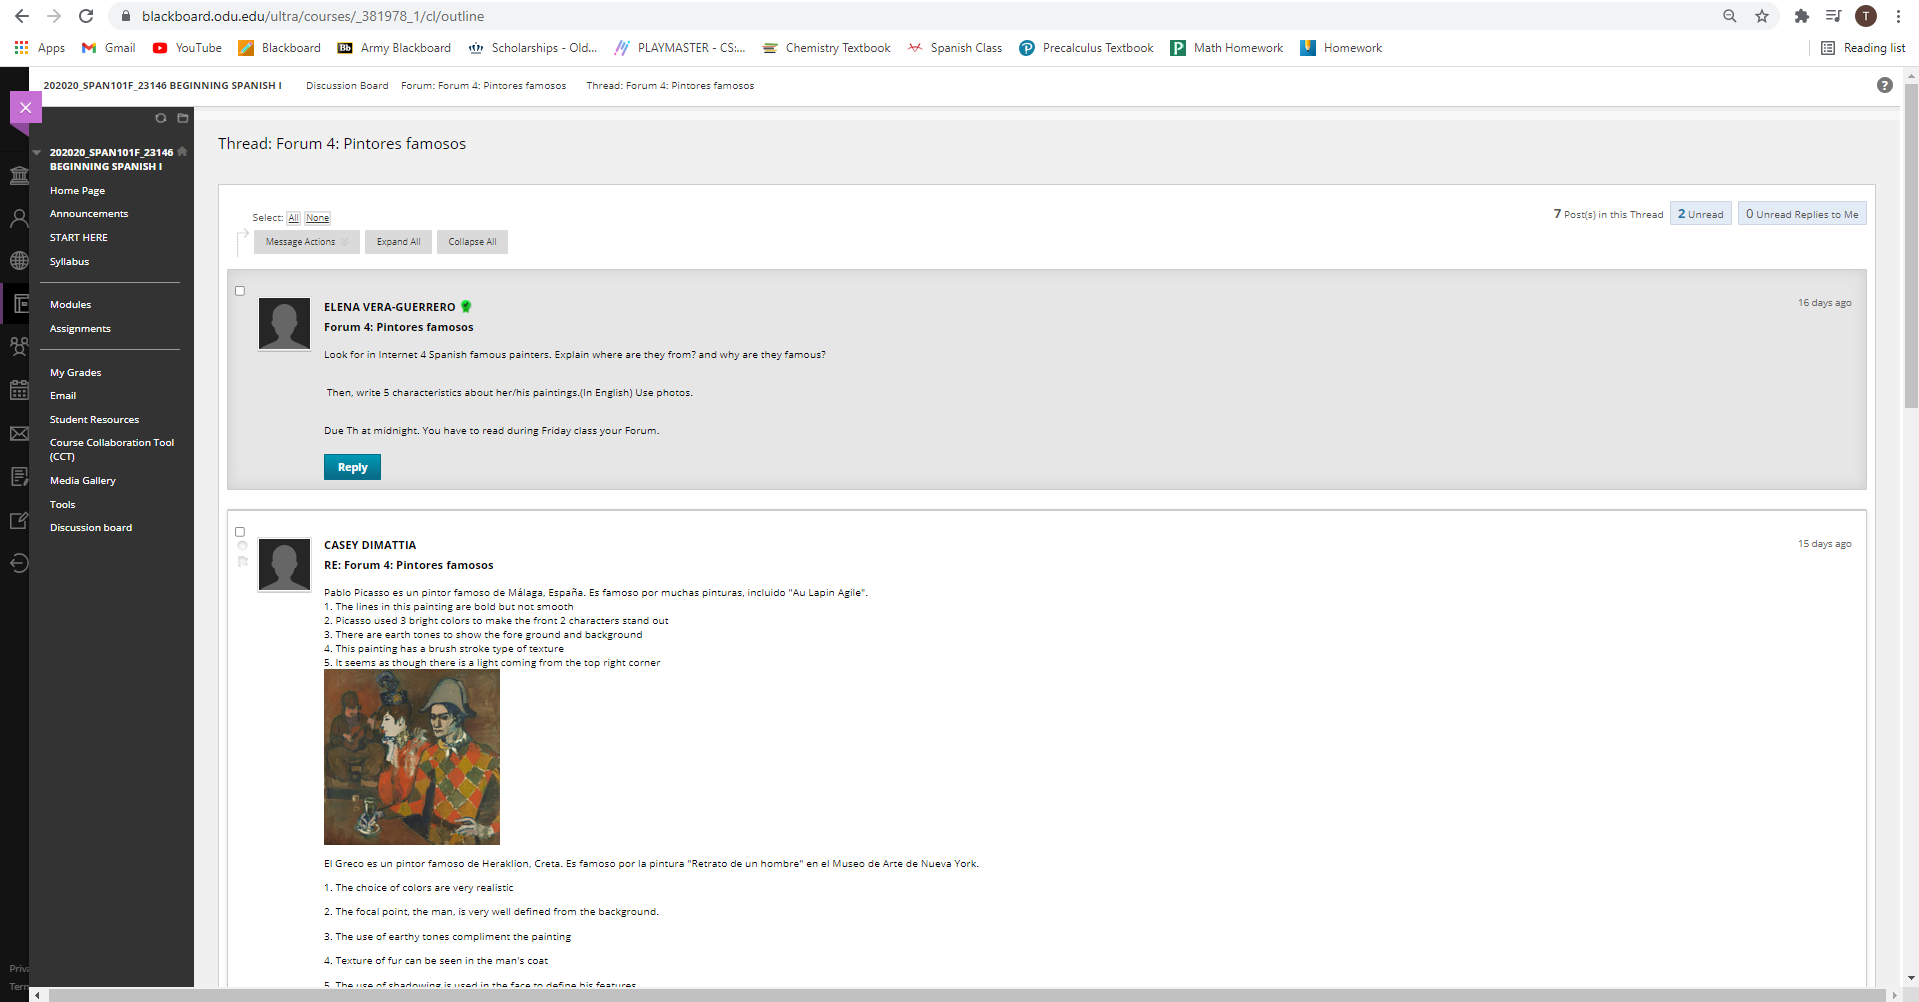Open the Gmail bookmark
Viewport: 1919px width, 1002px height.
pyautogui.click(x=109, y=48)
